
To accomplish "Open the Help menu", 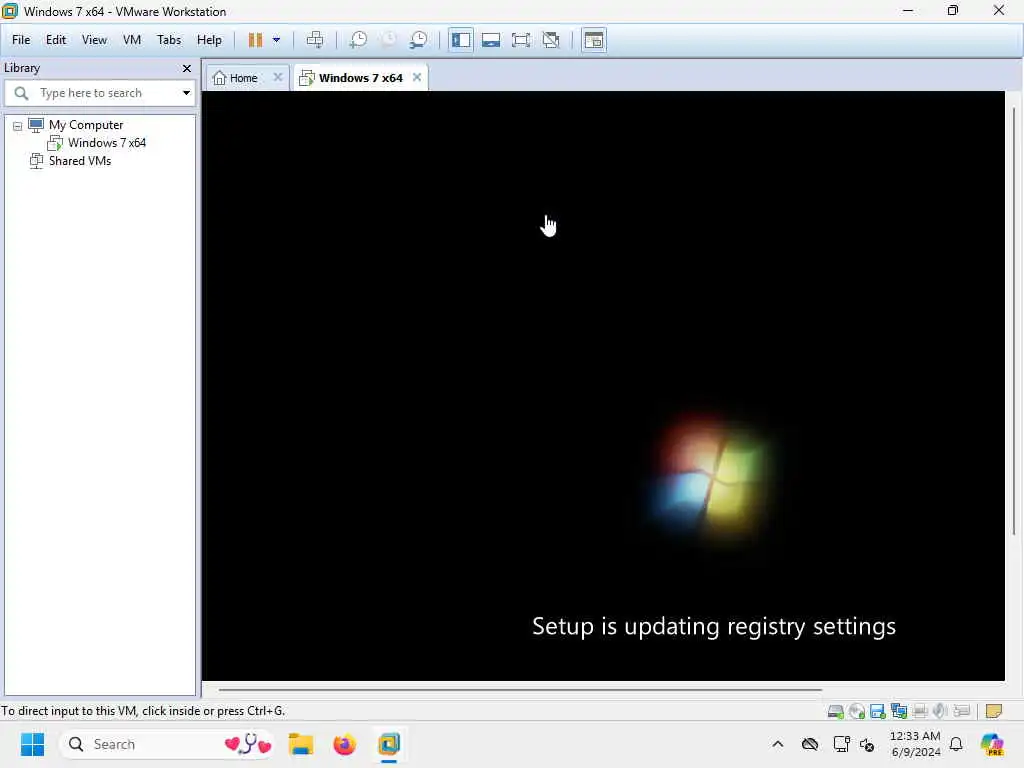I will [209, 40].
